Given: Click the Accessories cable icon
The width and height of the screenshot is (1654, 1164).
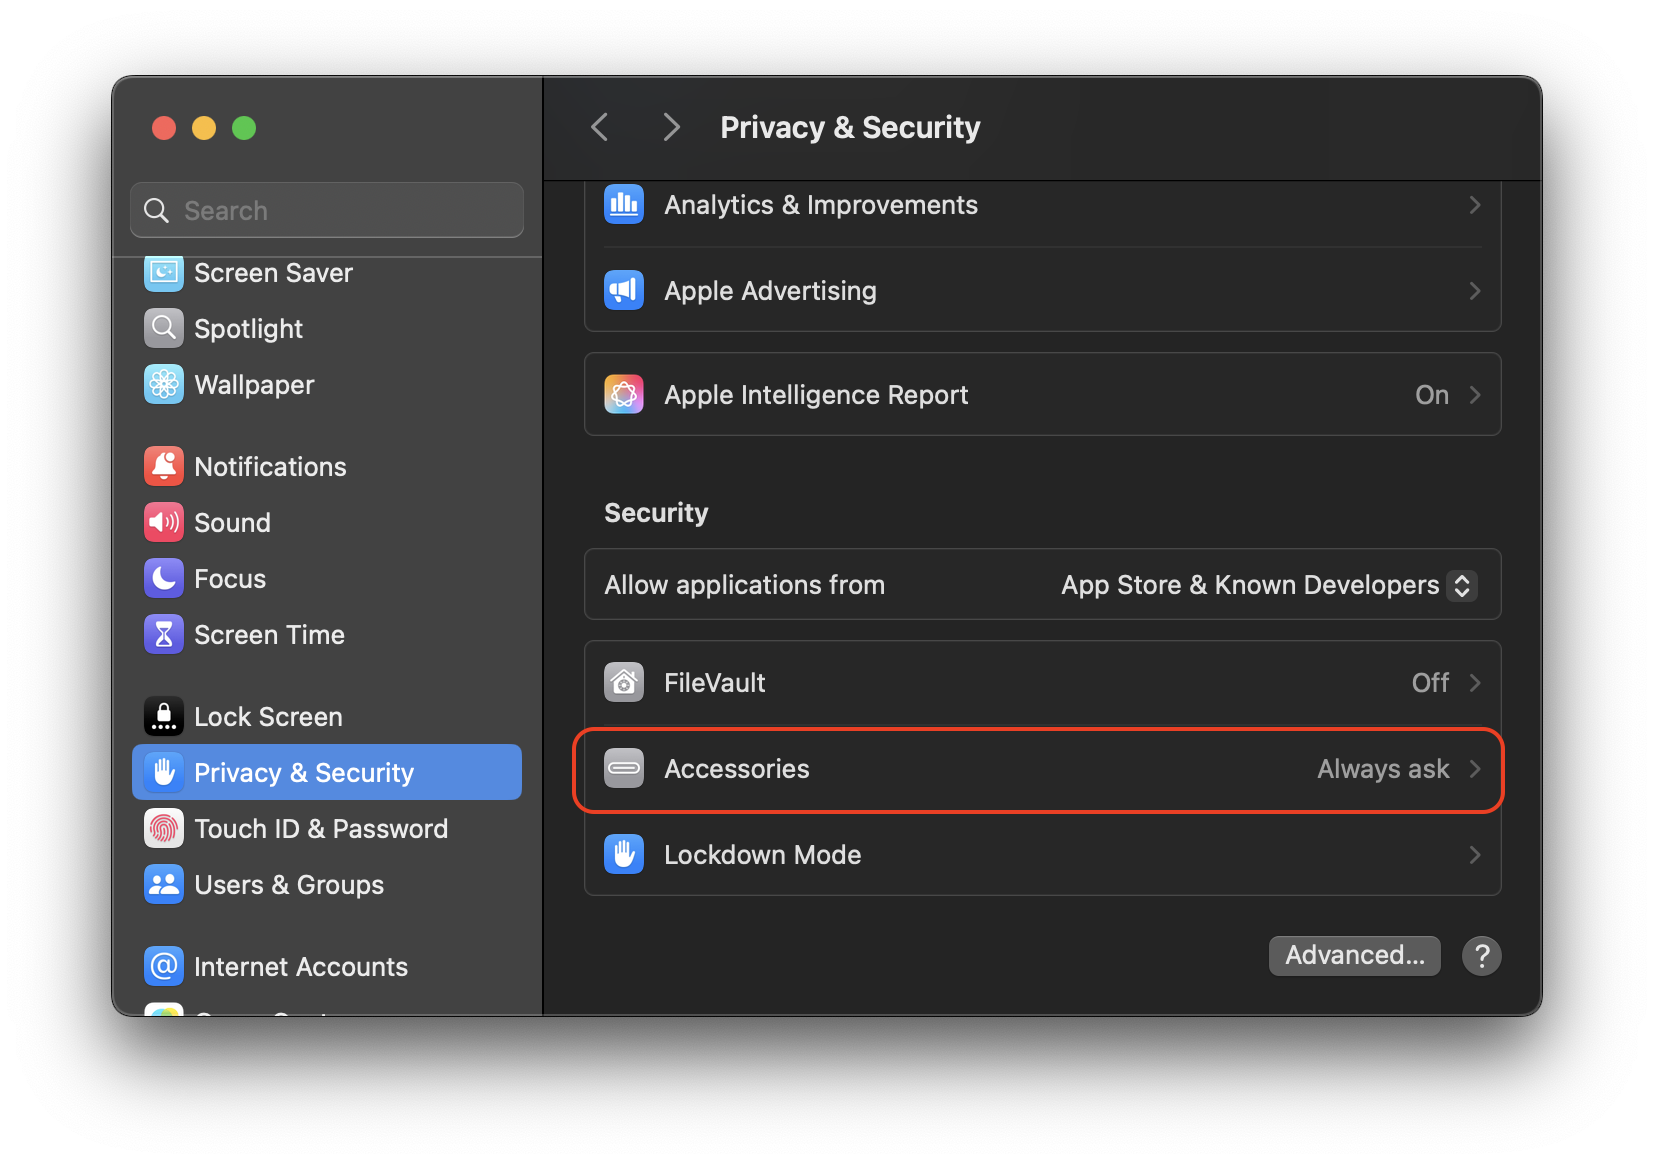Looking at the screenshot, I should pos(624,769).
